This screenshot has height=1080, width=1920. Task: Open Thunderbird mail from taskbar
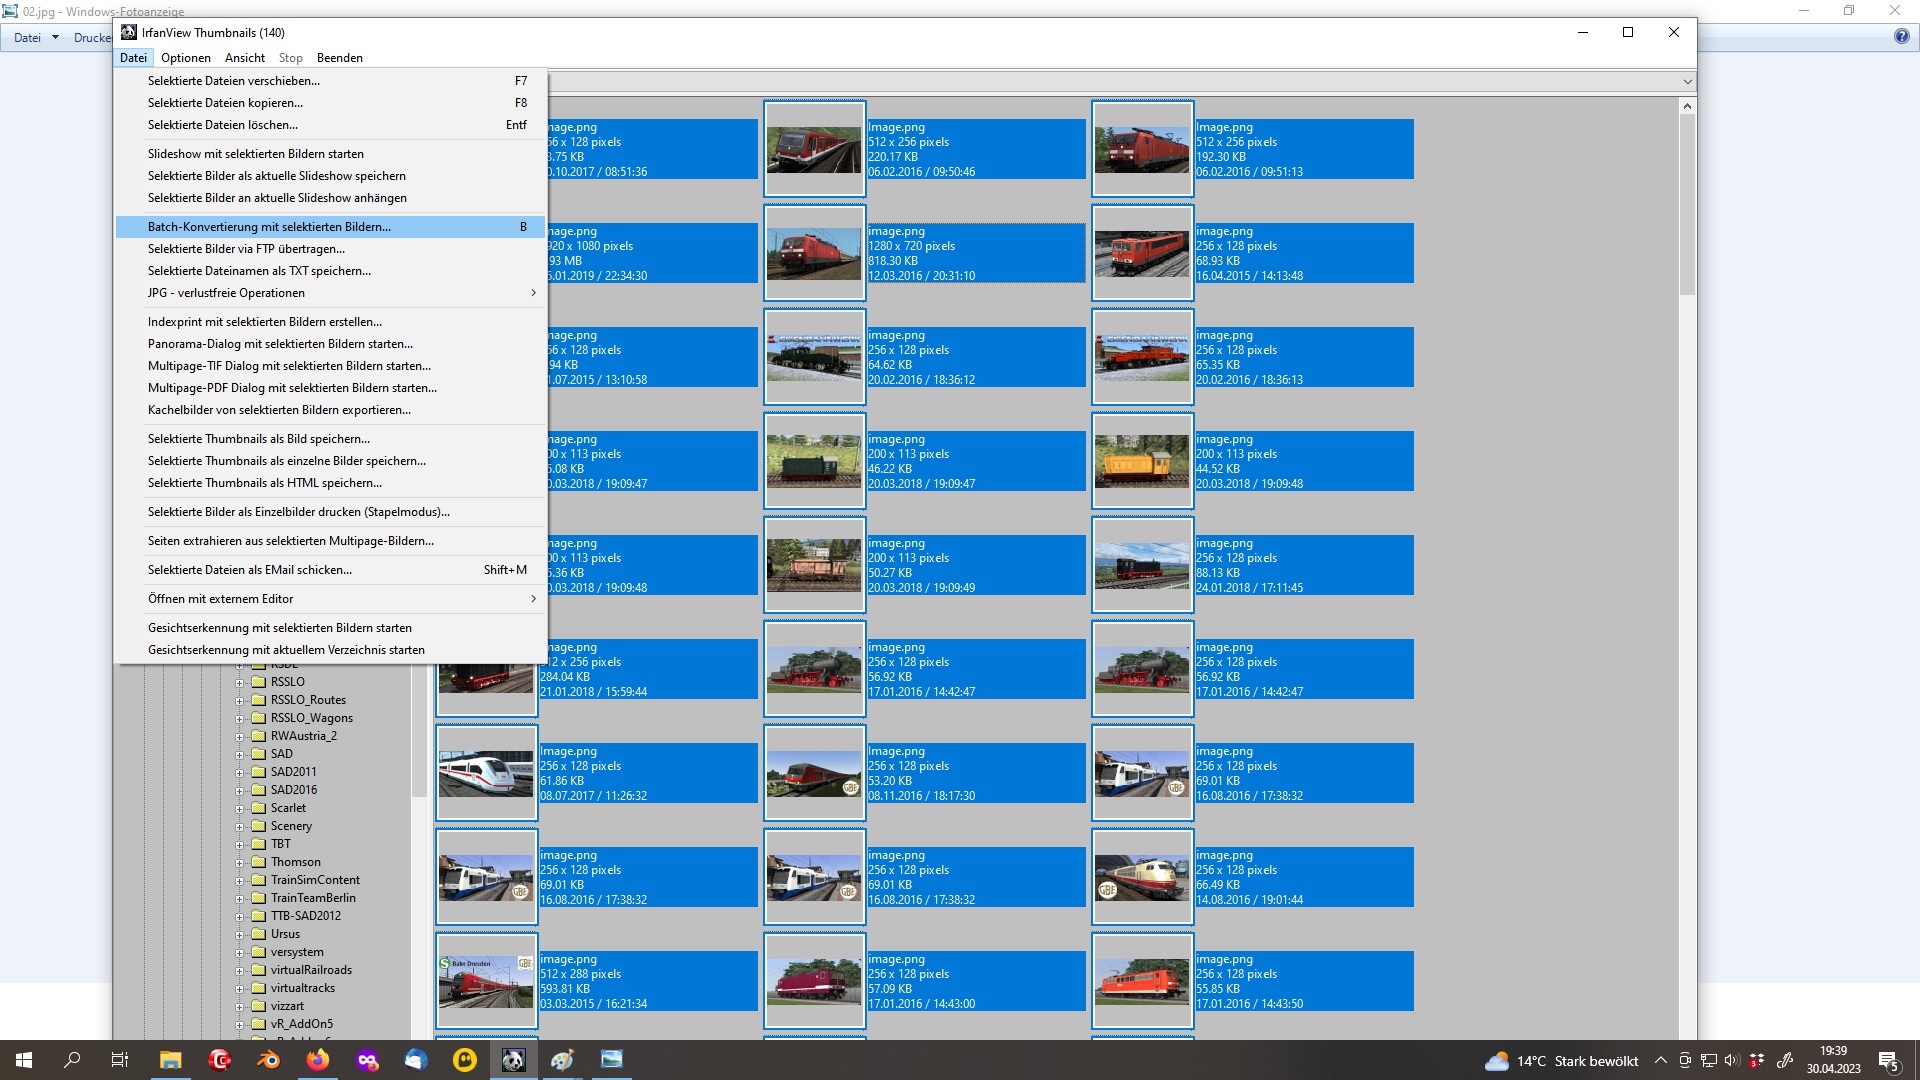[x=416, y=1060]
